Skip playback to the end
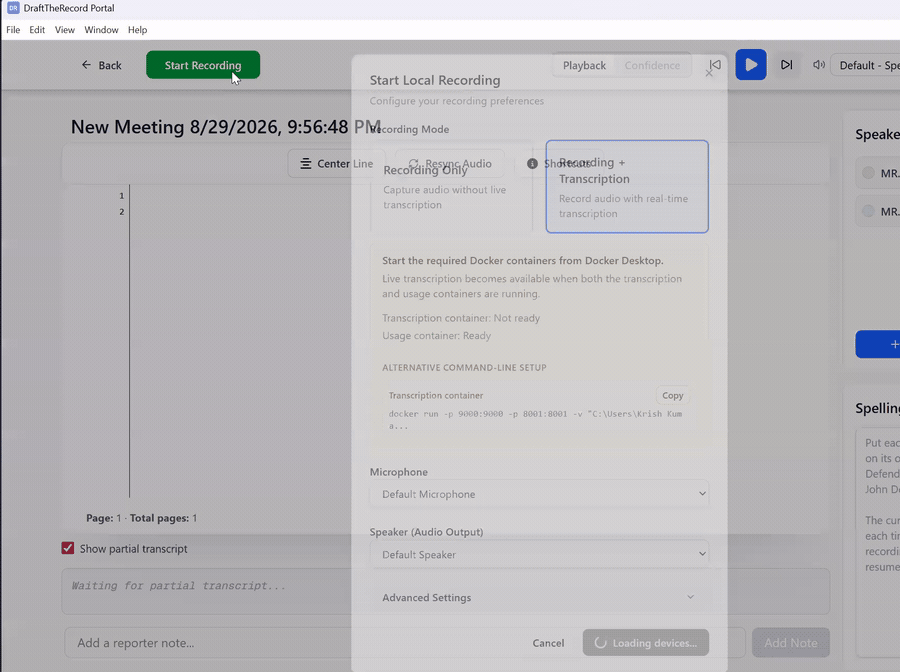900x672 pixels. (x=786, y=65)
